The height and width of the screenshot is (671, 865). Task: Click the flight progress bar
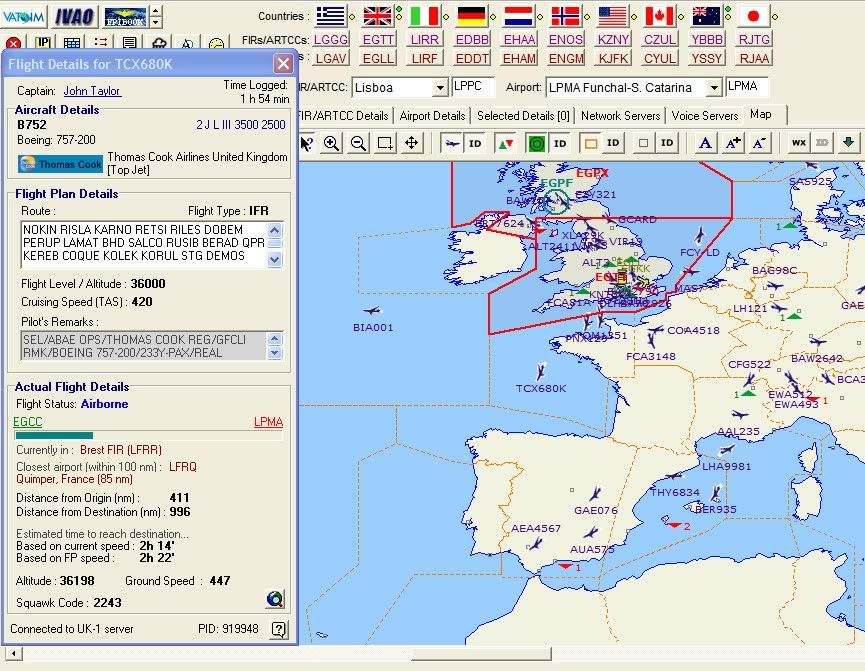(x=149, y=436)
